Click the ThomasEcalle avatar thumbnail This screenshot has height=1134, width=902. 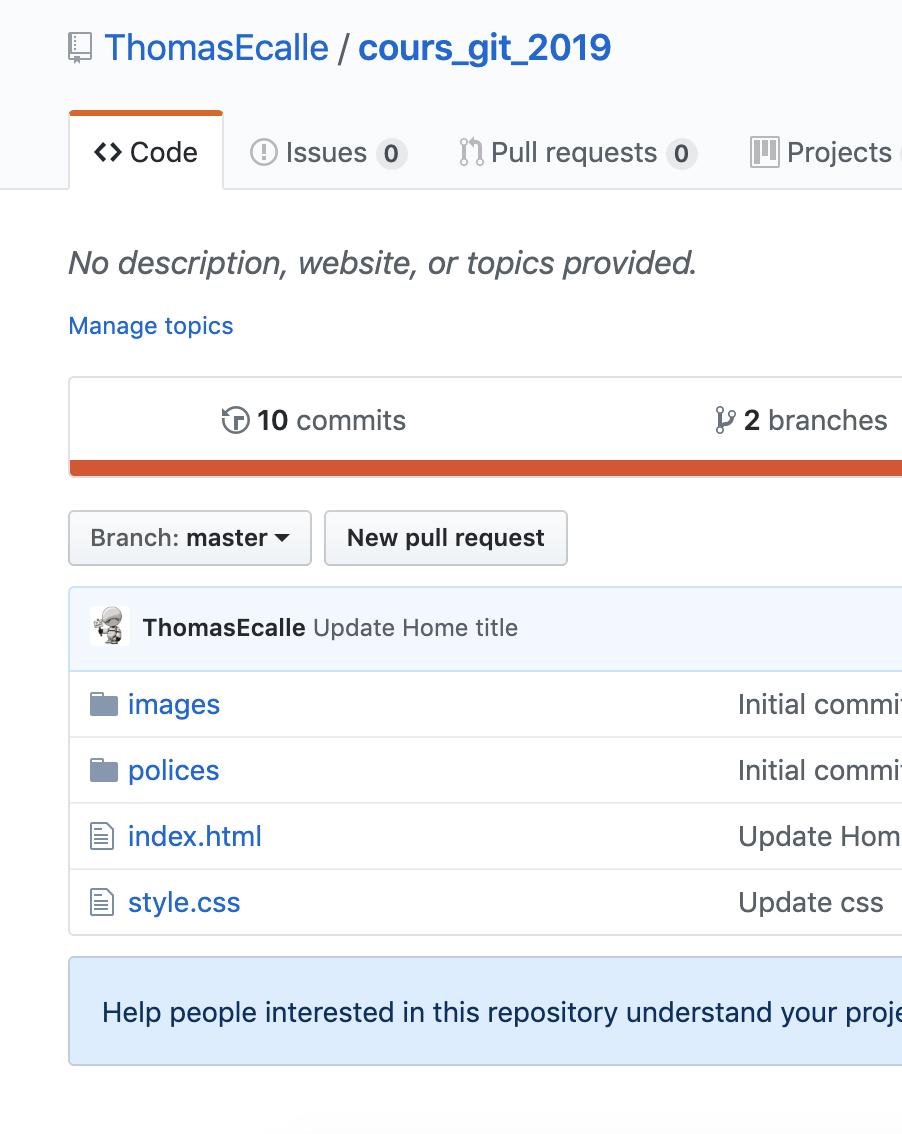[110, 627]
